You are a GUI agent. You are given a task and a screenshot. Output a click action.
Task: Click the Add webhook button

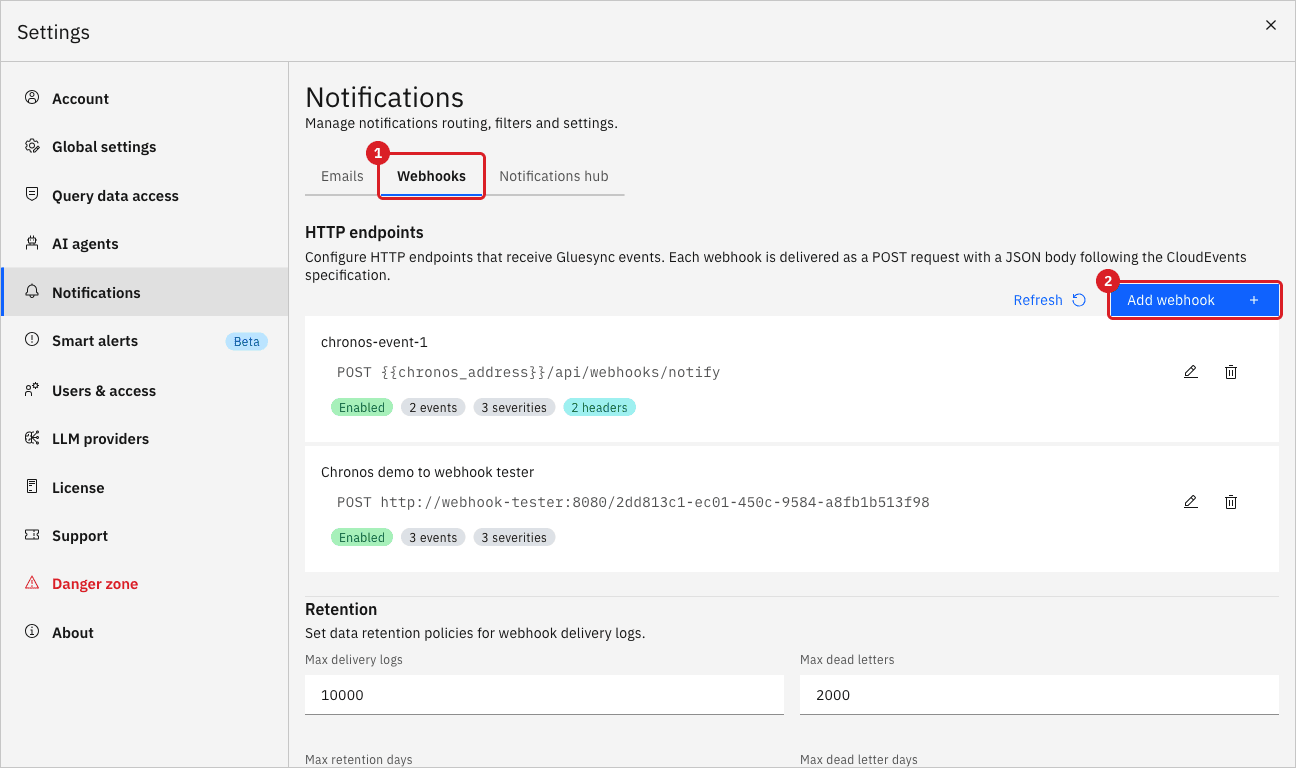[1195, 300]
